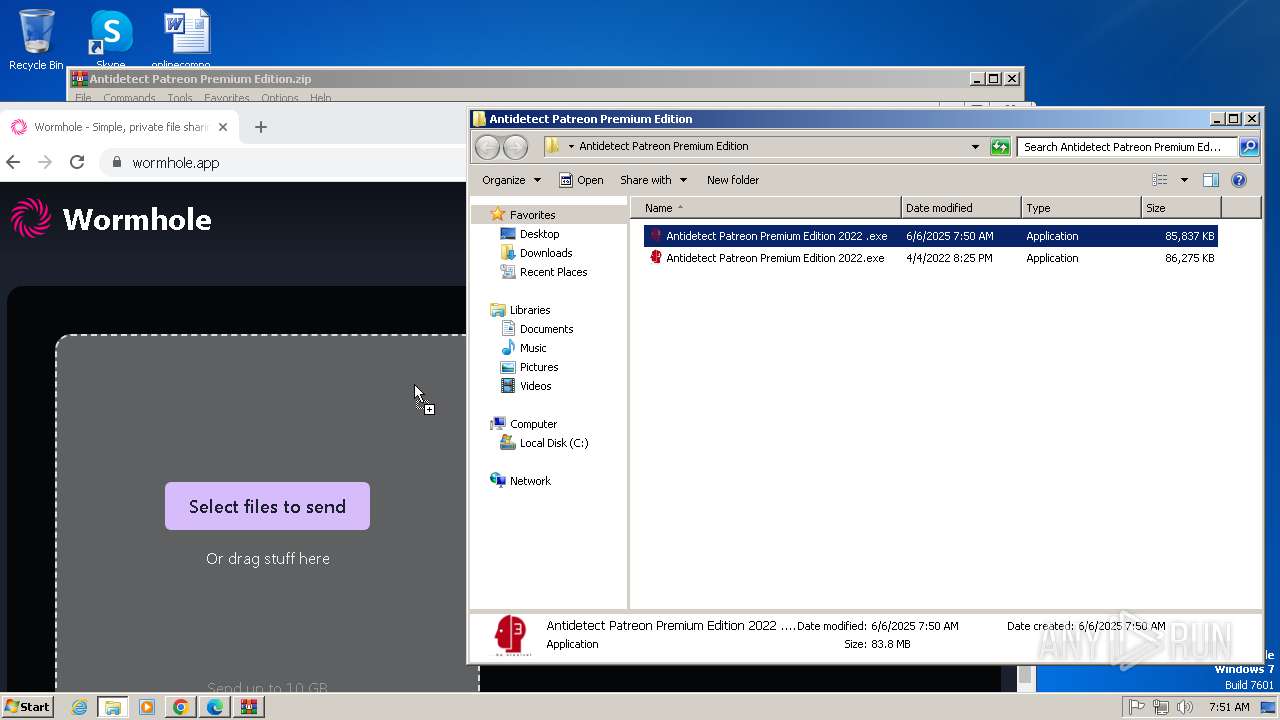1280x720 pixels.
Task: Open the Explorer help question-mark icon
Action: (x=1239, y=180)
